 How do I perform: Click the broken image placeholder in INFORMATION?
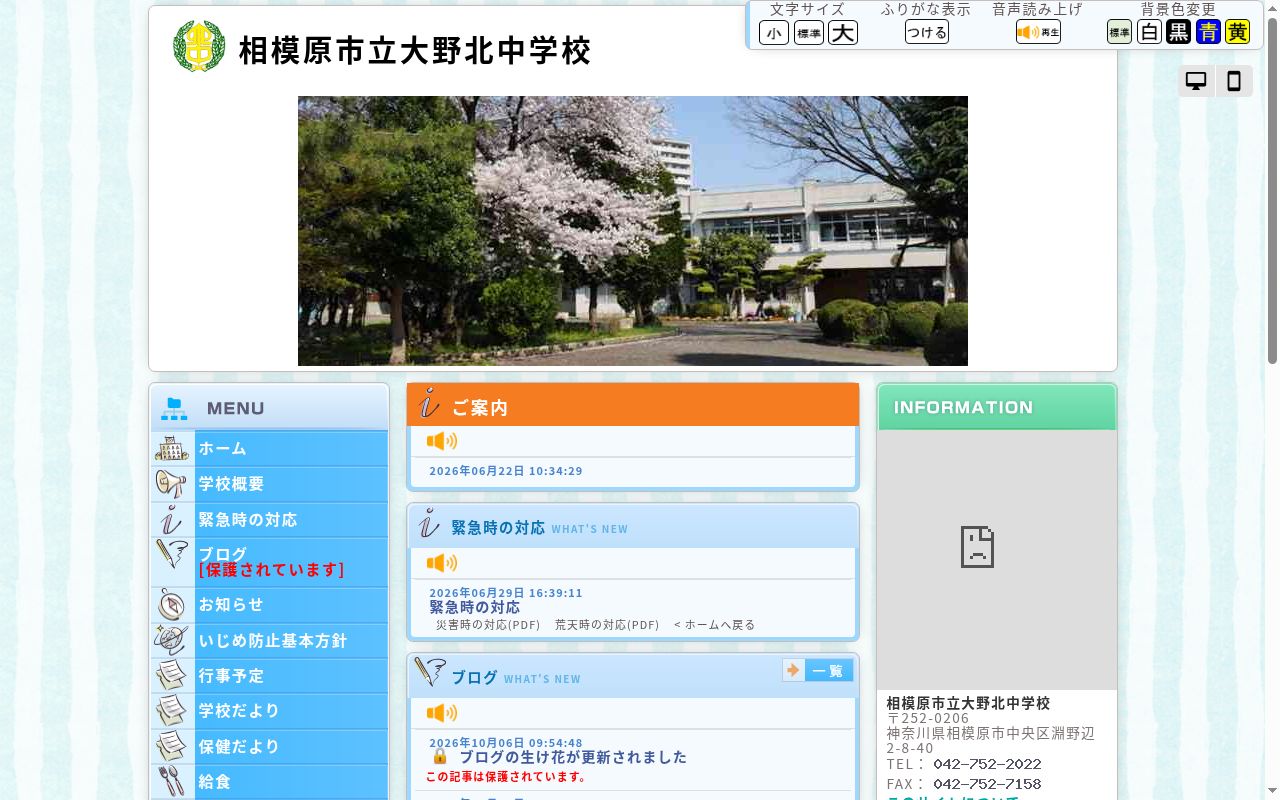point(977,547)
